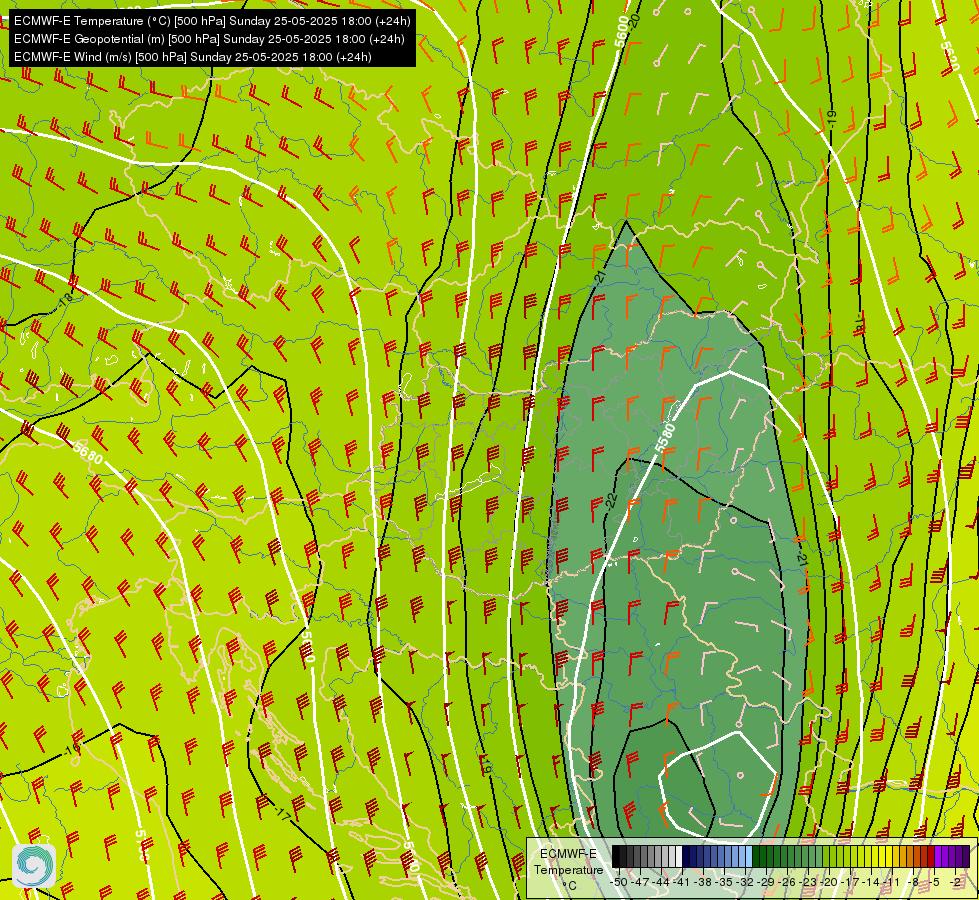Click the -38 value on the legend scale

pyautogui.click(x=704, y=882)
